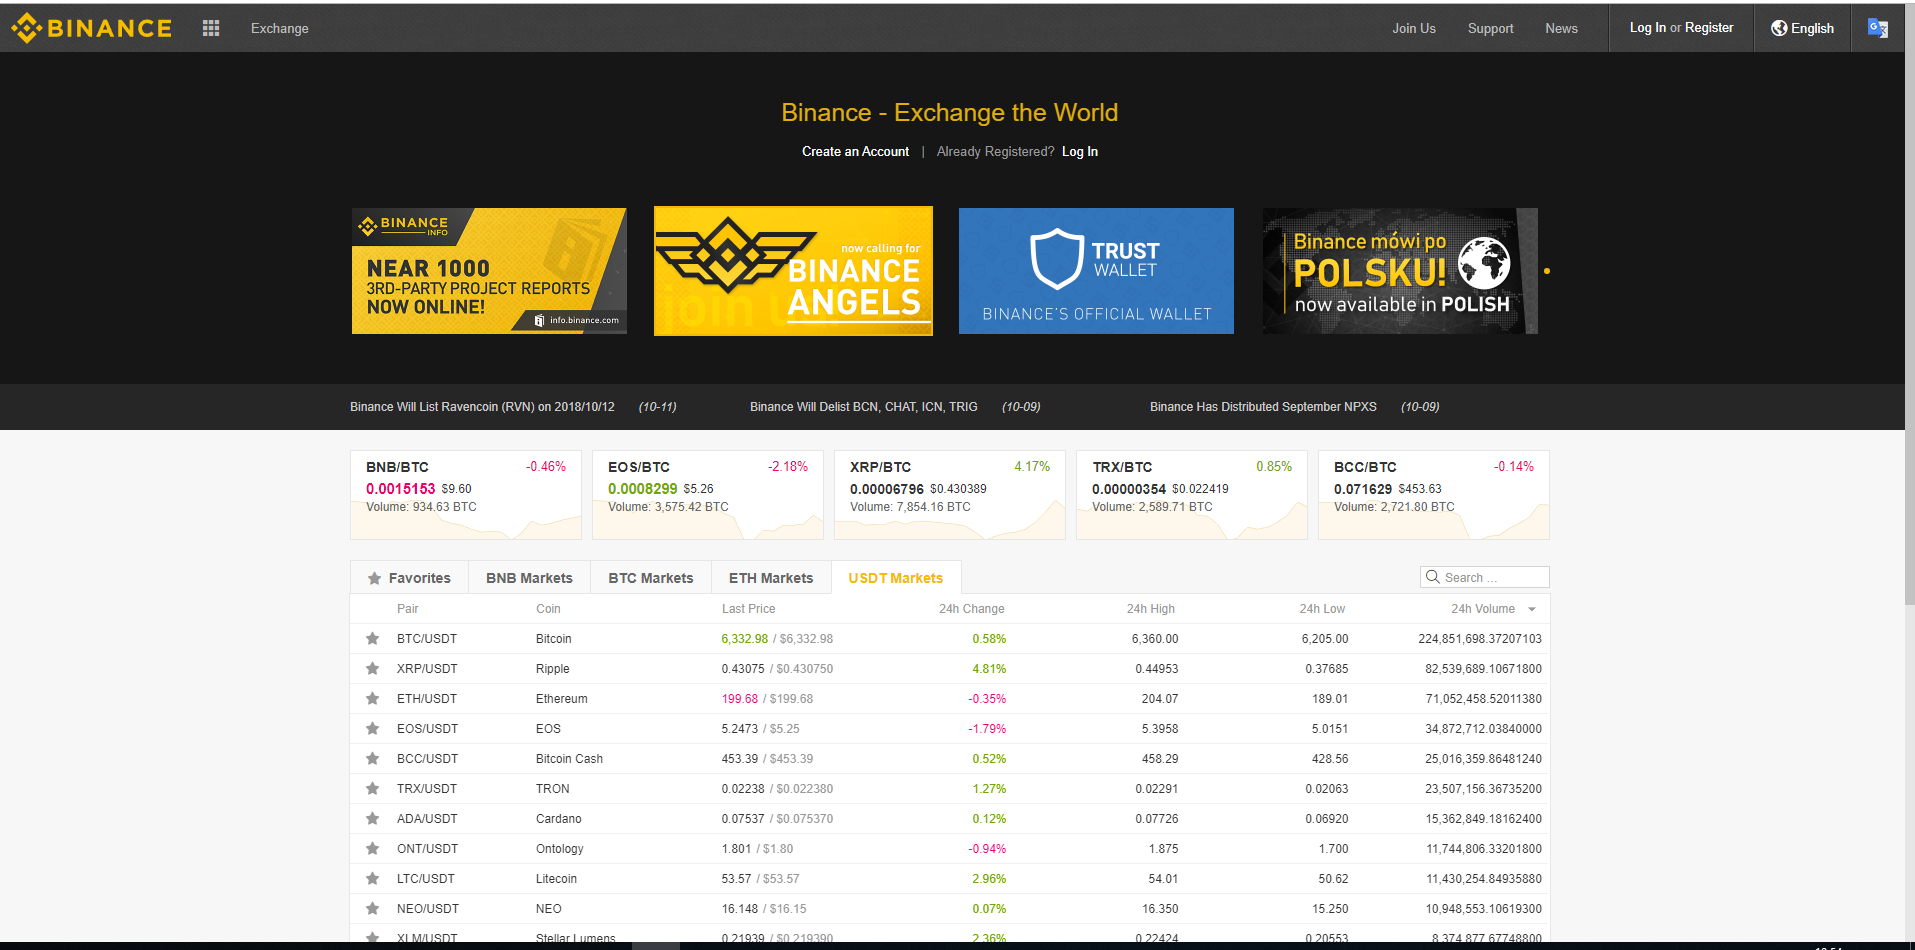The width and height of the screenshot is (1915, 950).
Task: Open the Near 1000 project reports banner
Action: (x=489, y=271)
